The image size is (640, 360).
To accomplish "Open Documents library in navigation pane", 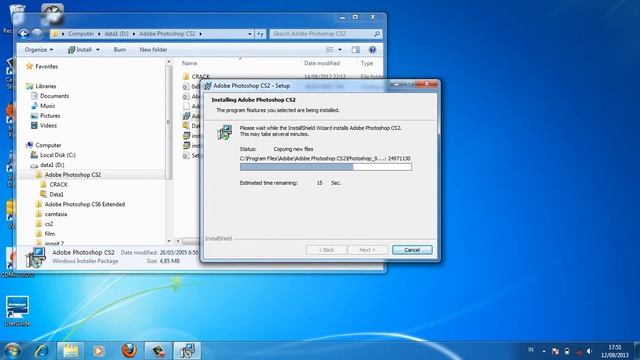I will (54, 96).
